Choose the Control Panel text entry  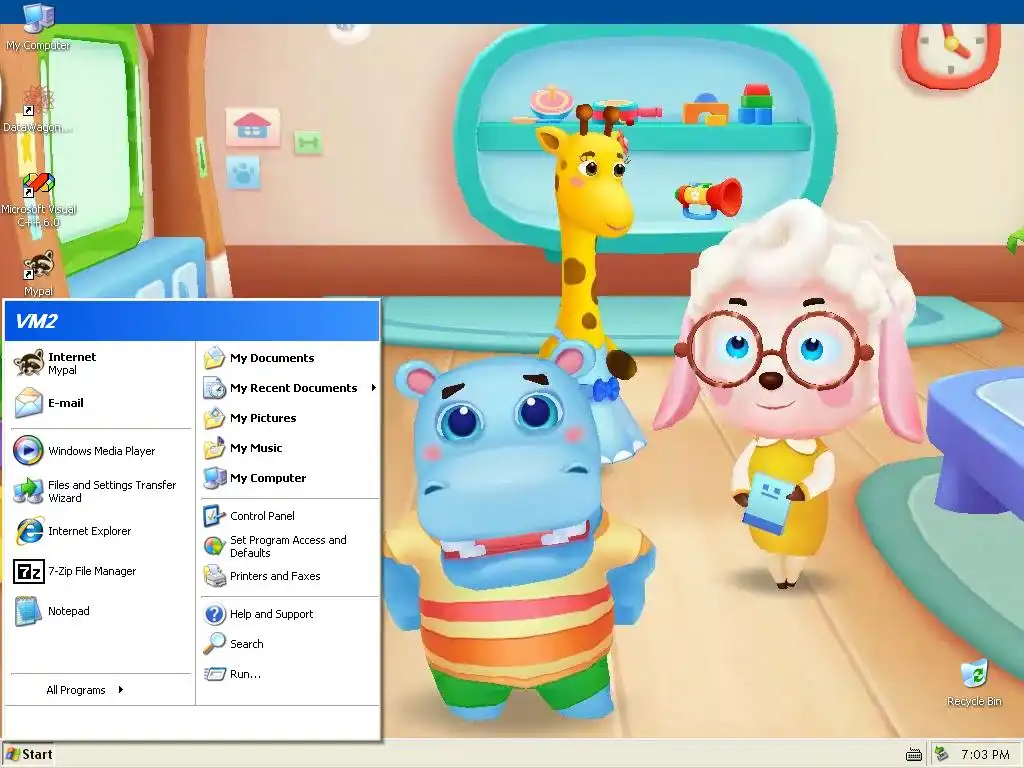(x=262, y=516)
